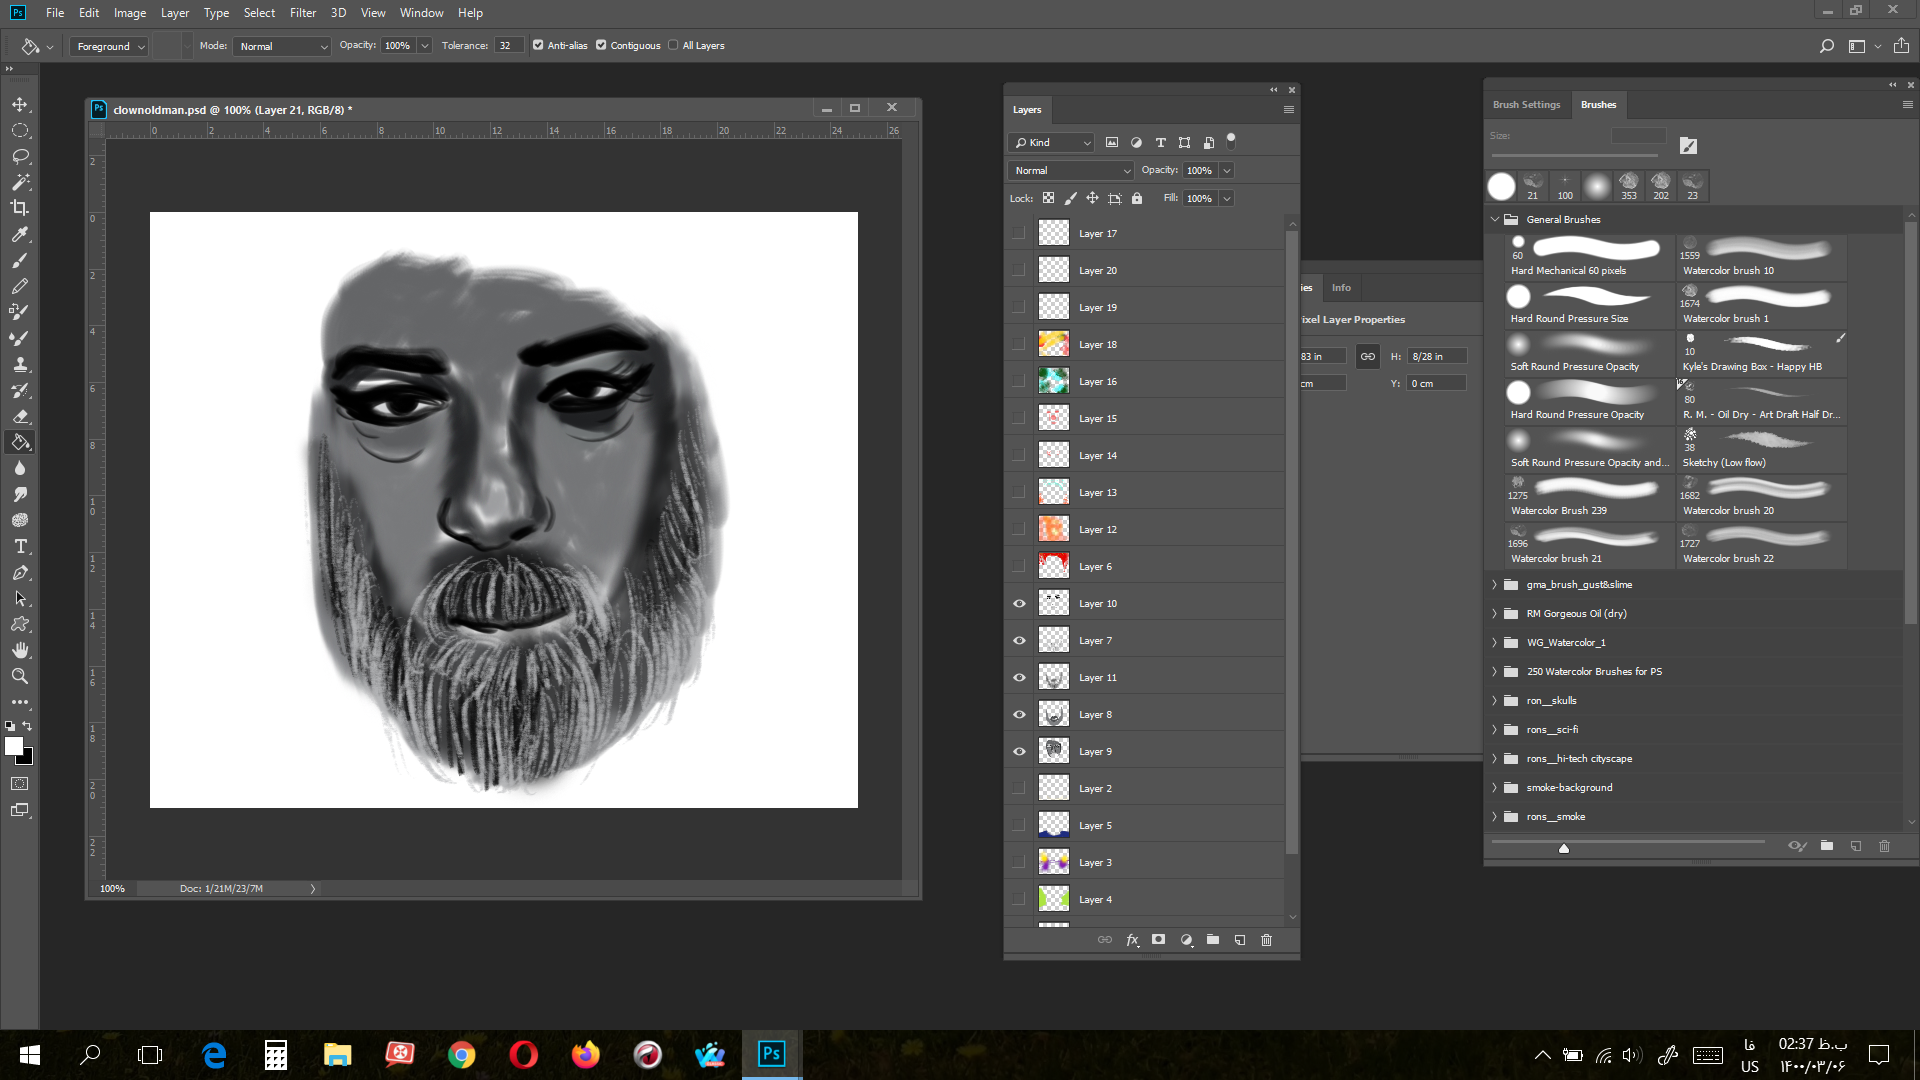The width and height of the screenshot is (1920, 1080).
Task: Select the Layer 6 row
Action: pos(1146,566)
